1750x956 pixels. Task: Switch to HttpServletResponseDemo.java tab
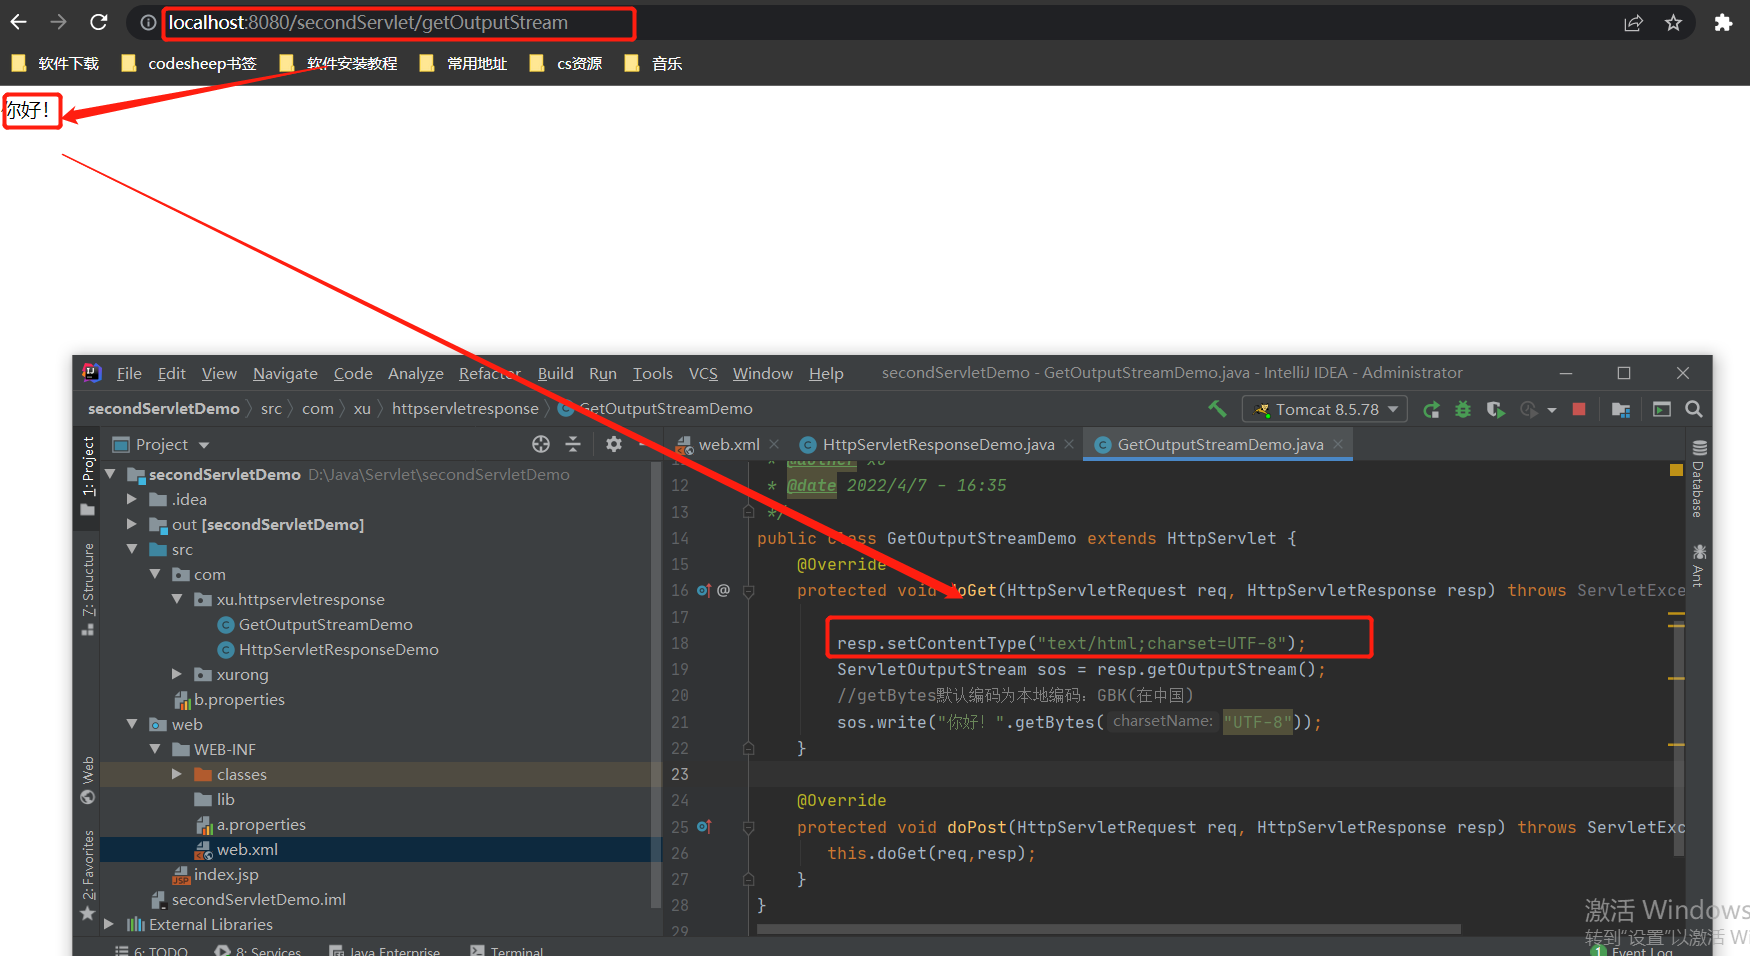pyautogui.click(x=938, y=444)
